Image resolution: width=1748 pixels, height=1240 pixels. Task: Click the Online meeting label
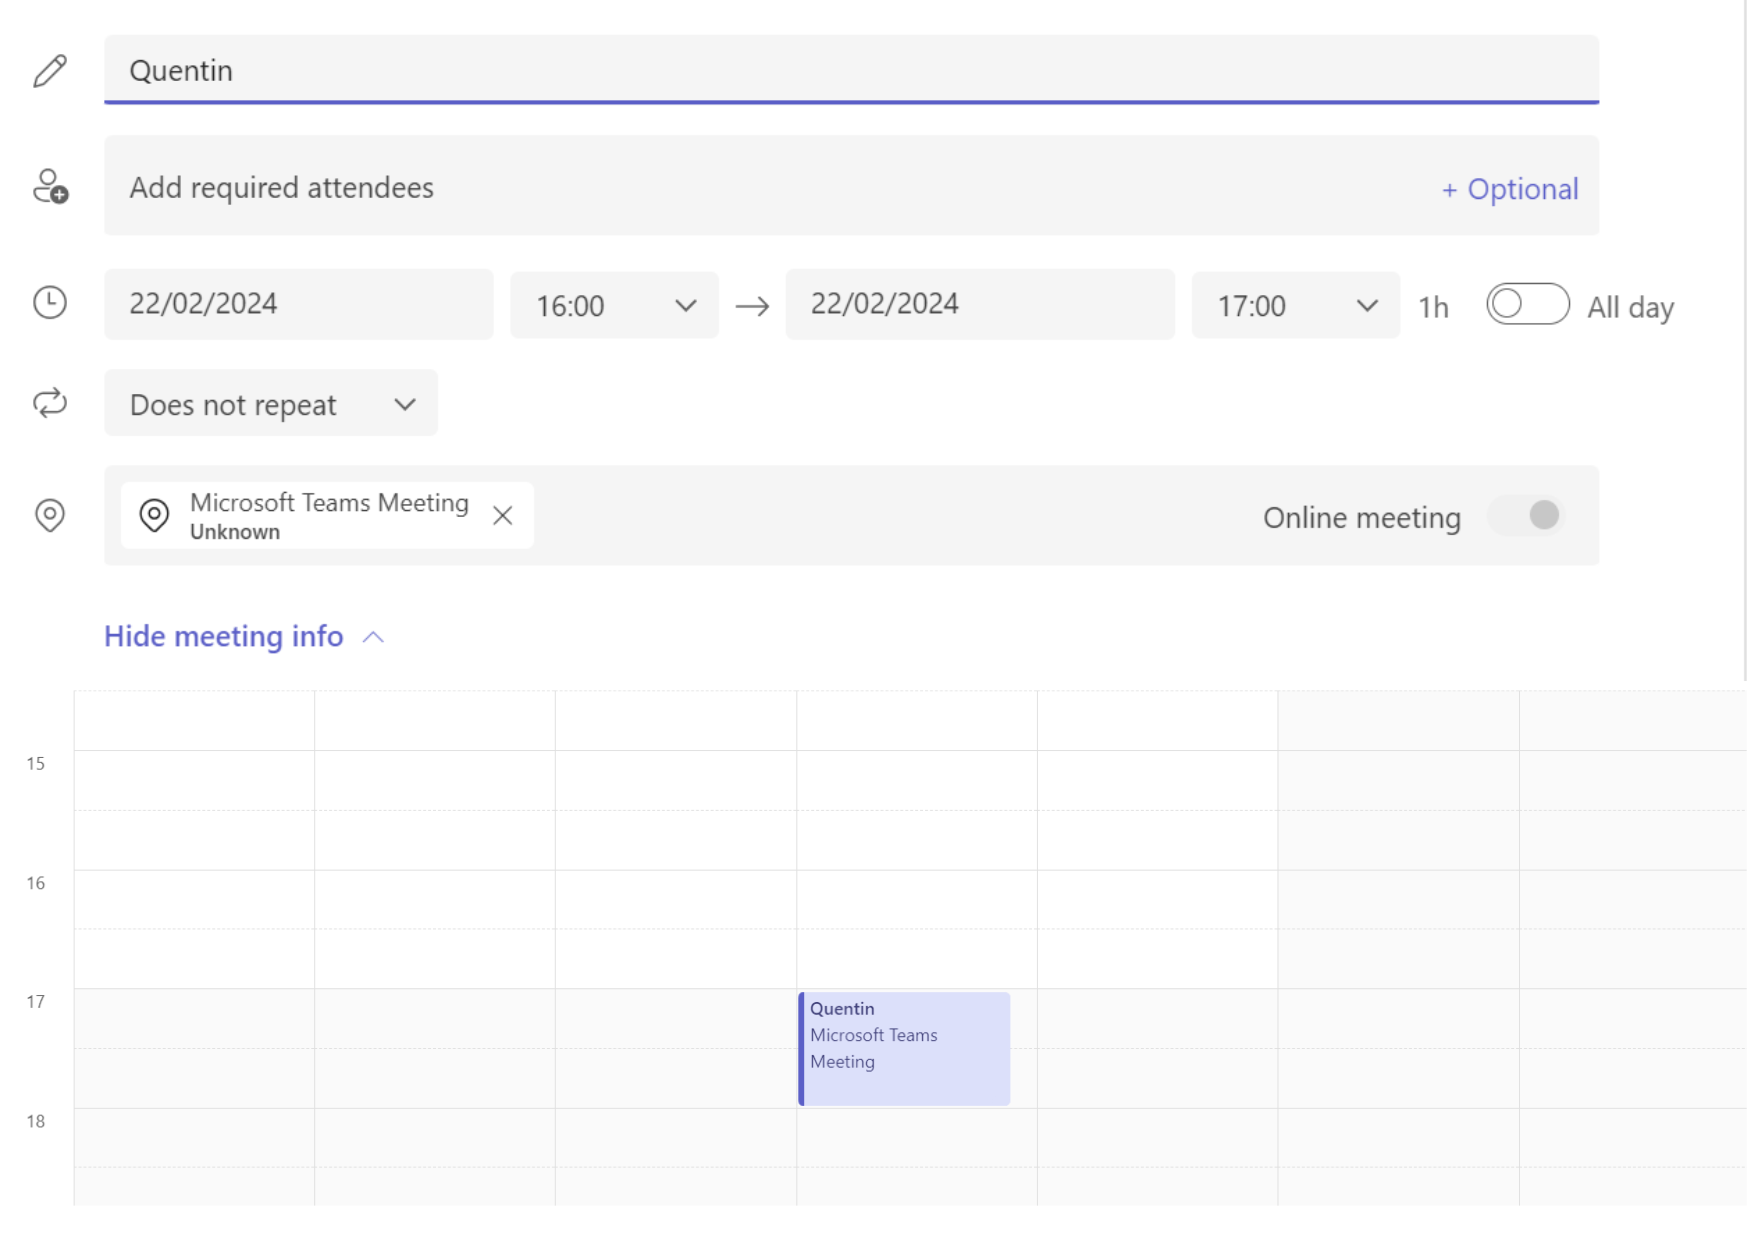click(x=1362, y=517)
